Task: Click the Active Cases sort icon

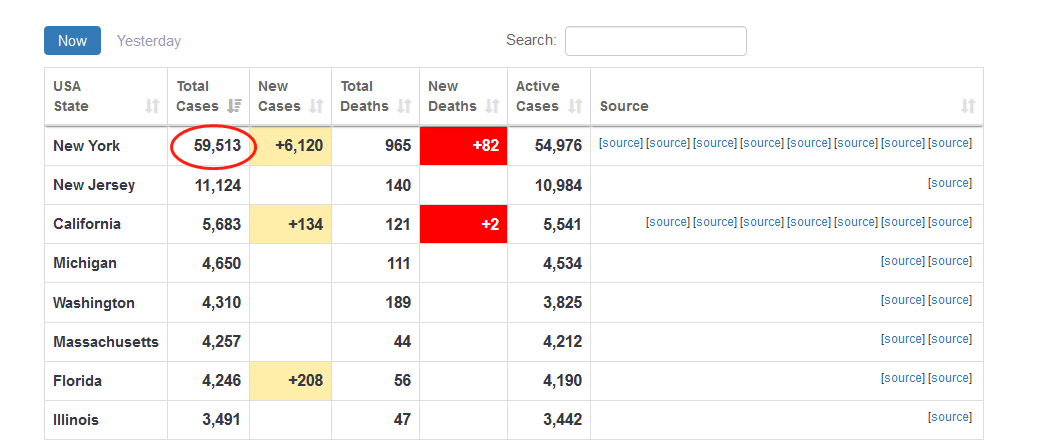Action: (575, 106)
